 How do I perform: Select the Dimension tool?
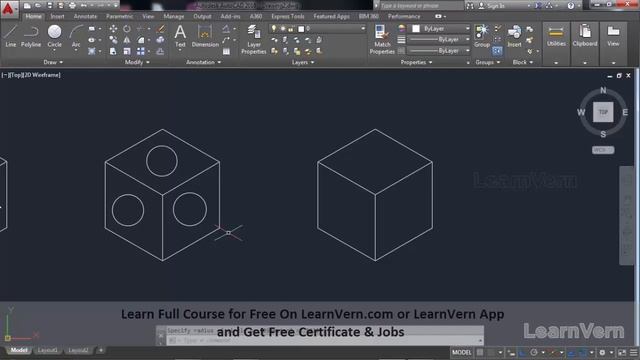click(205, 36)
